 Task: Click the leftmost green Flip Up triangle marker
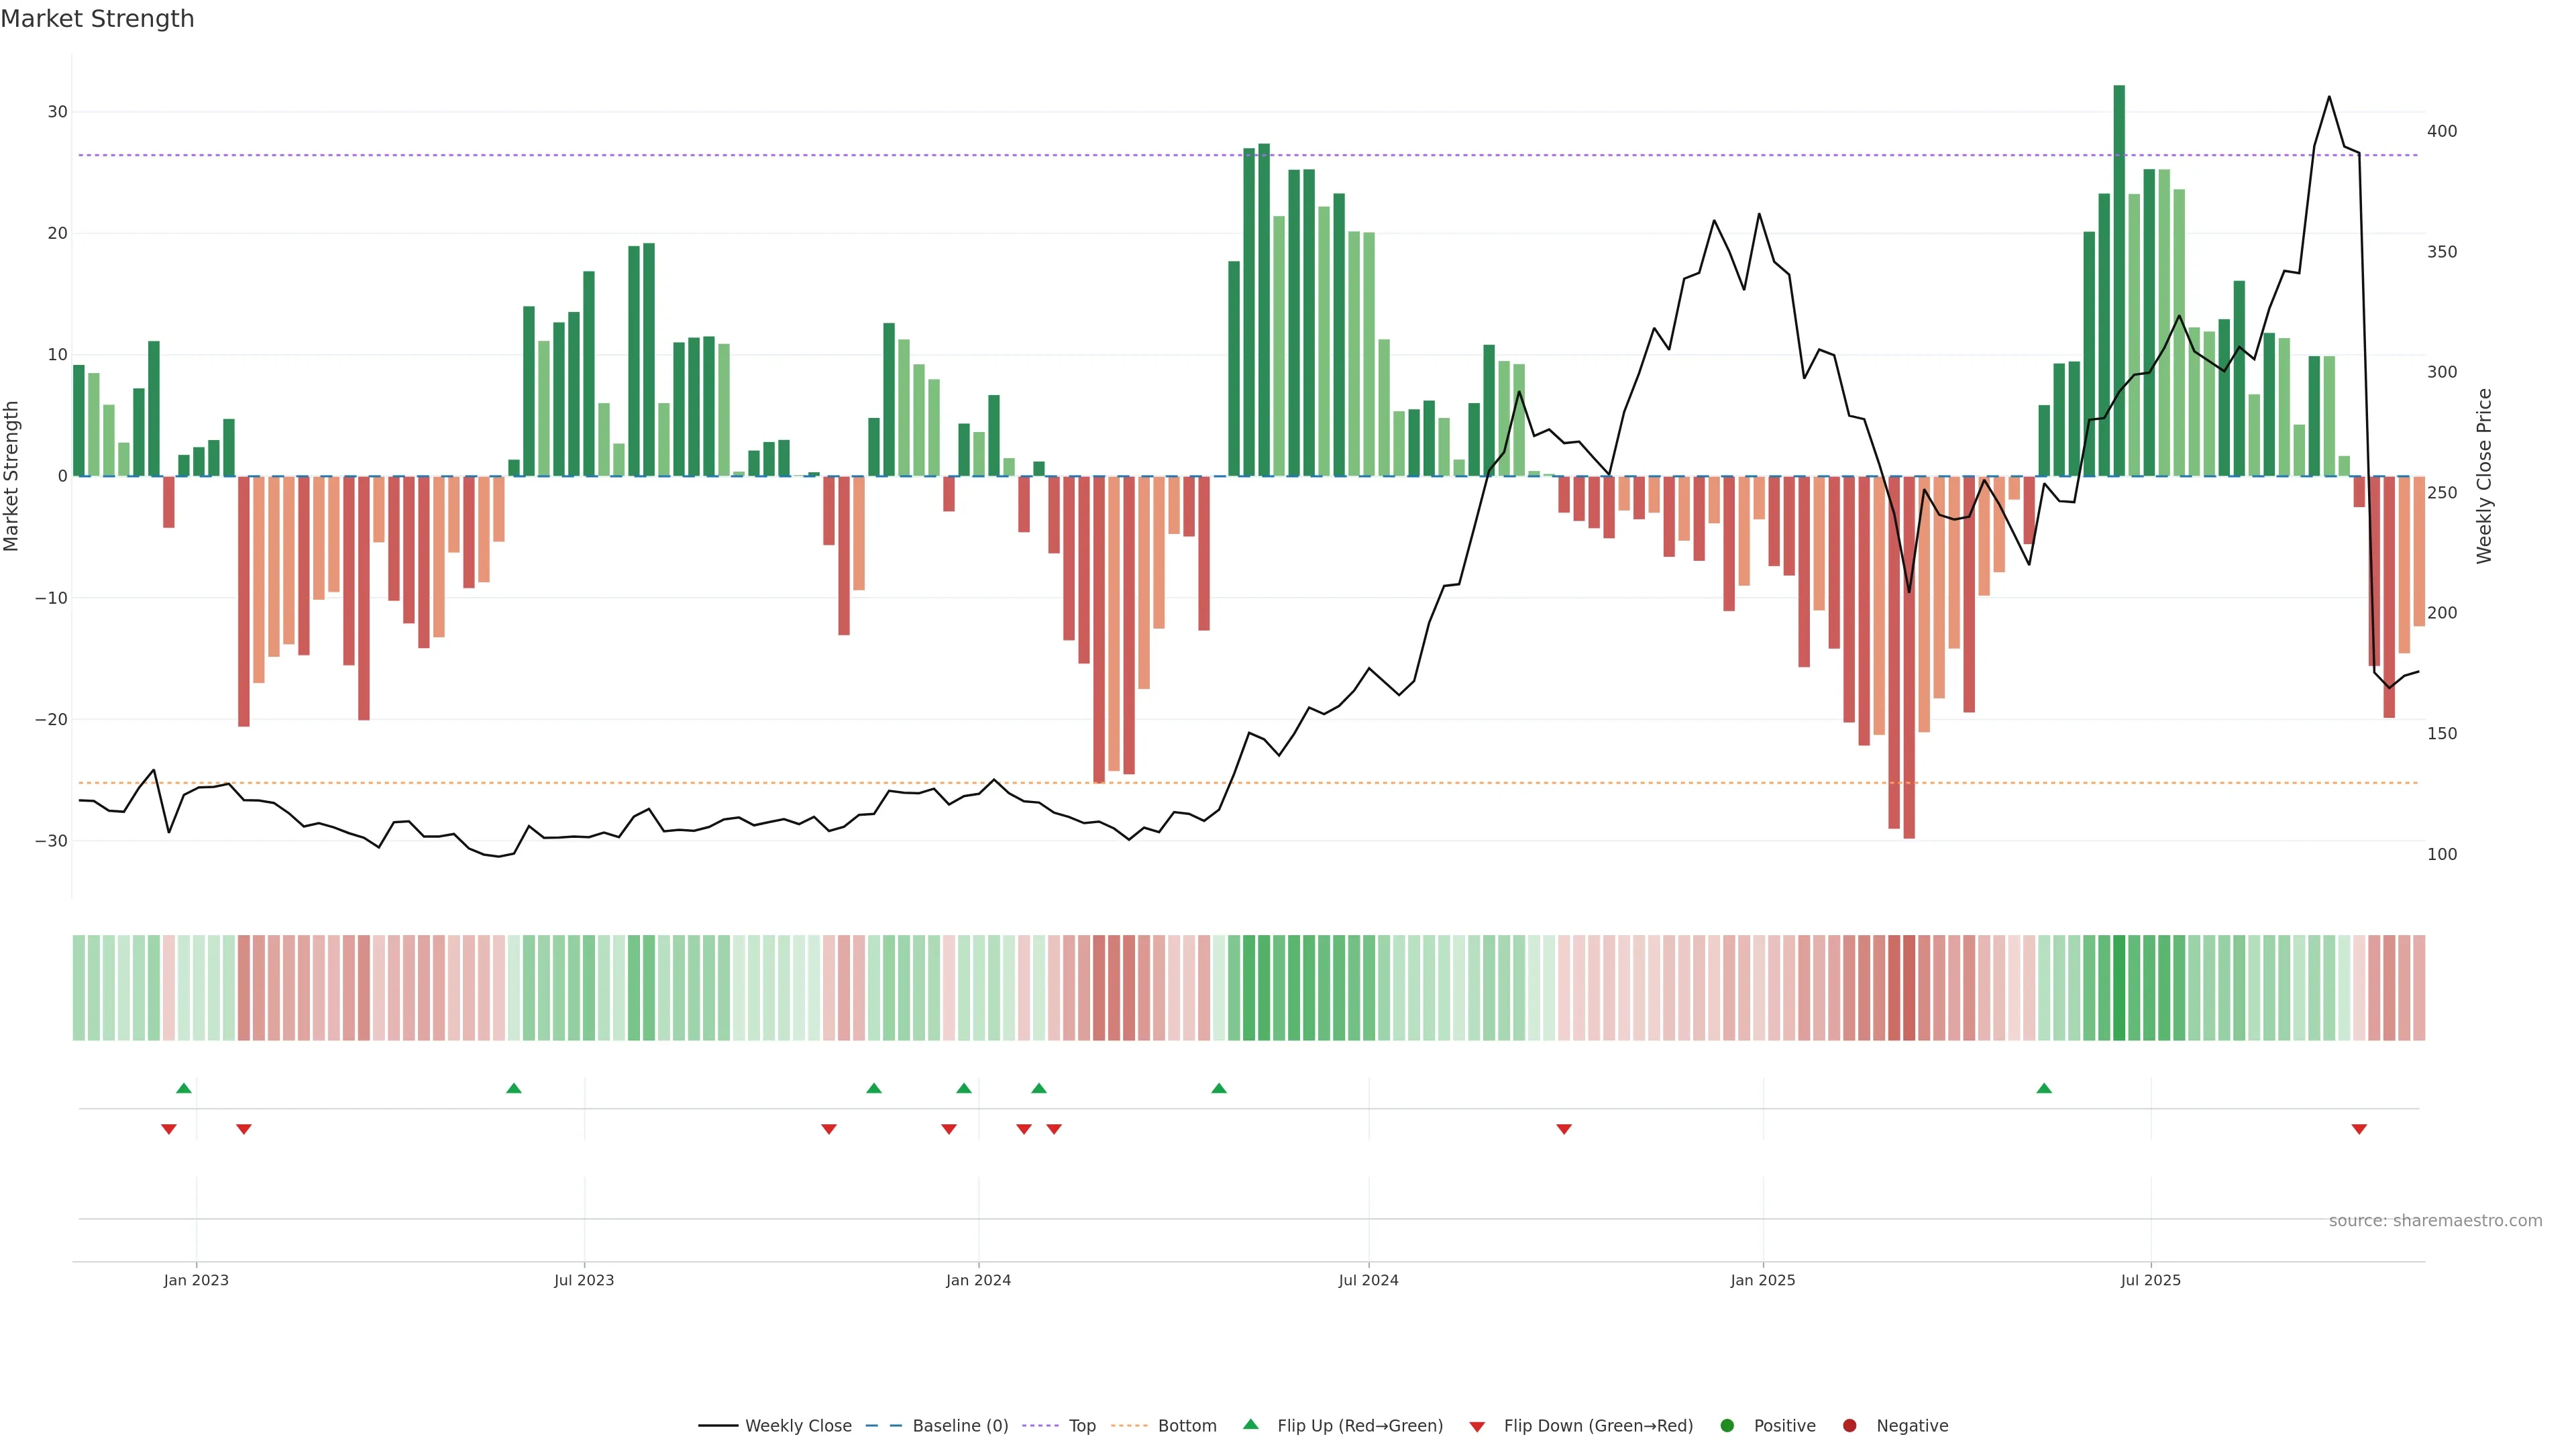(x=184, y=1088)
